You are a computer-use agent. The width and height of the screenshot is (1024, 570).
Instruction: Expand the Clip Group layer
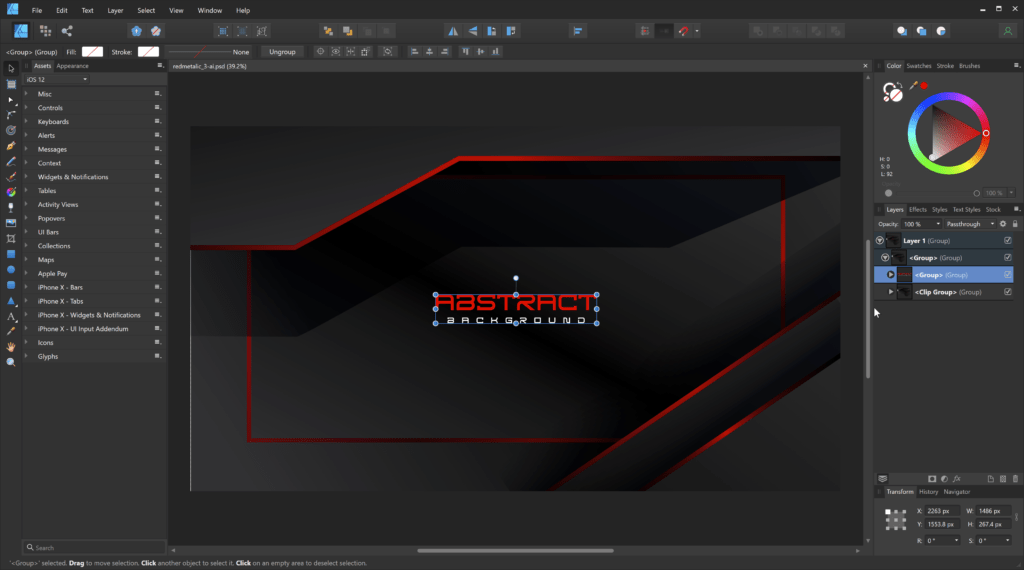pyautogui.click(x=891, y=292)
